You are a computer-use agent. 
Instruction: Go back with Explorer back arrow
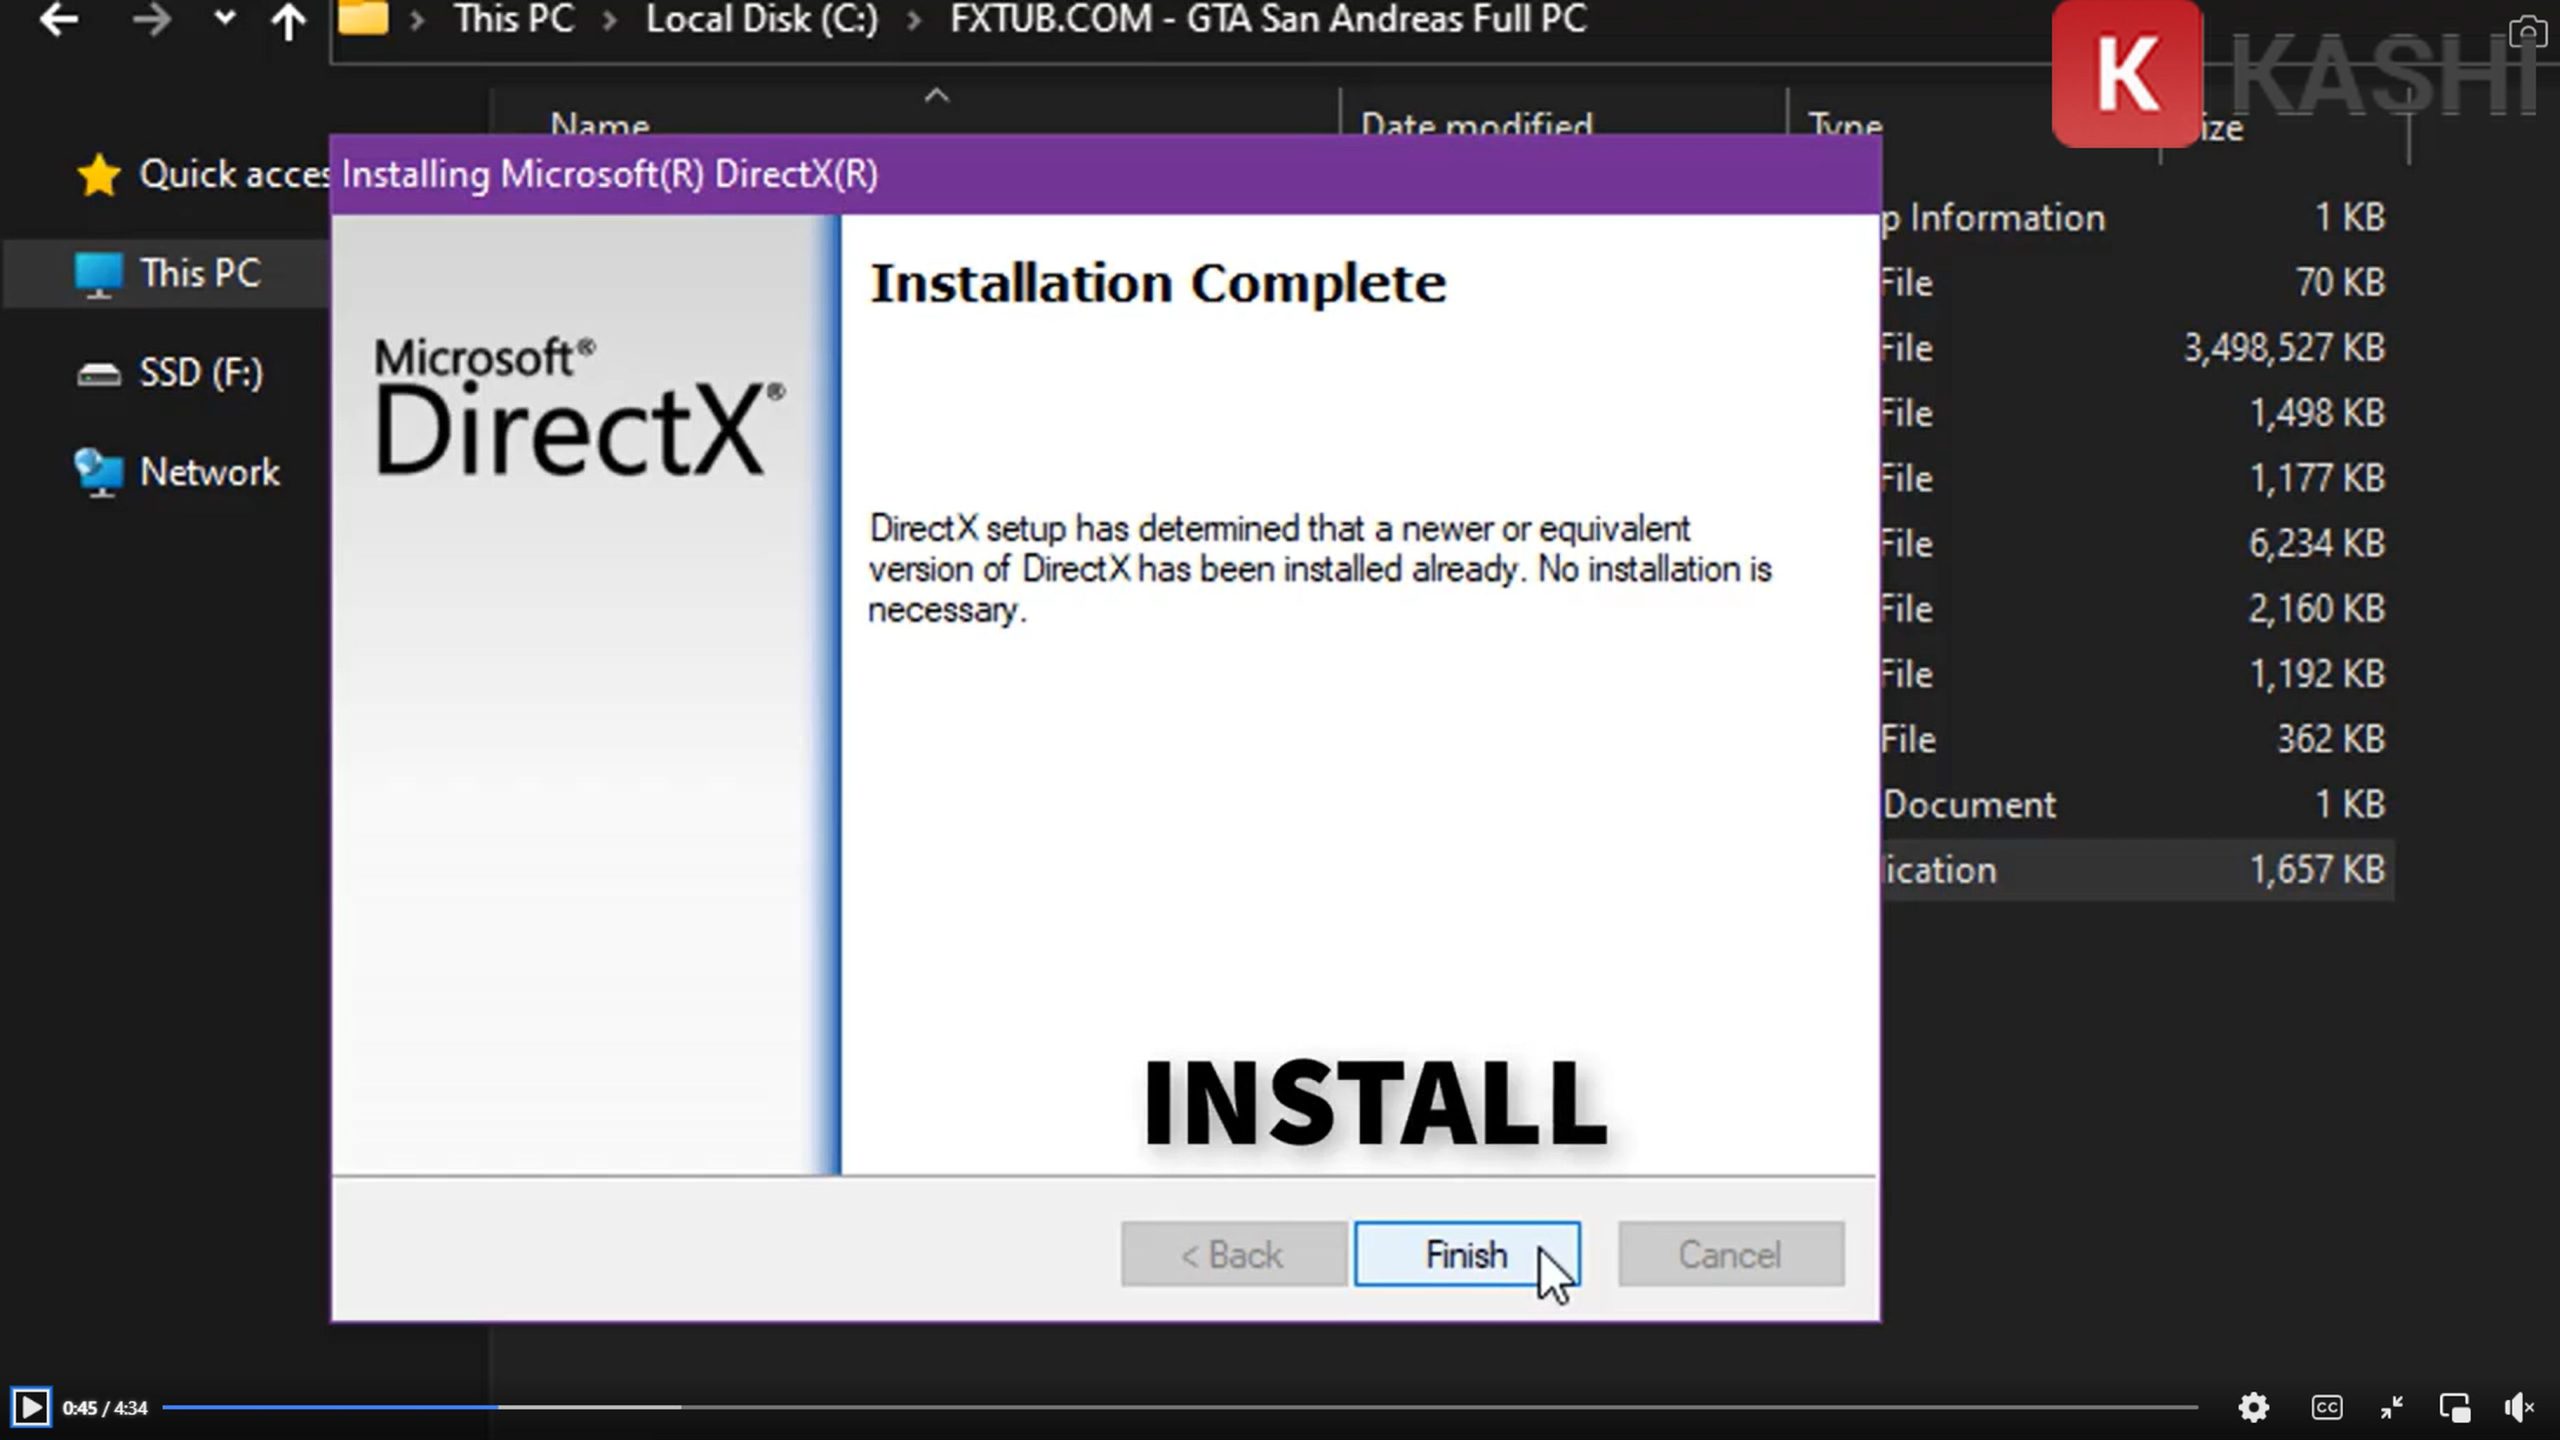58,20
